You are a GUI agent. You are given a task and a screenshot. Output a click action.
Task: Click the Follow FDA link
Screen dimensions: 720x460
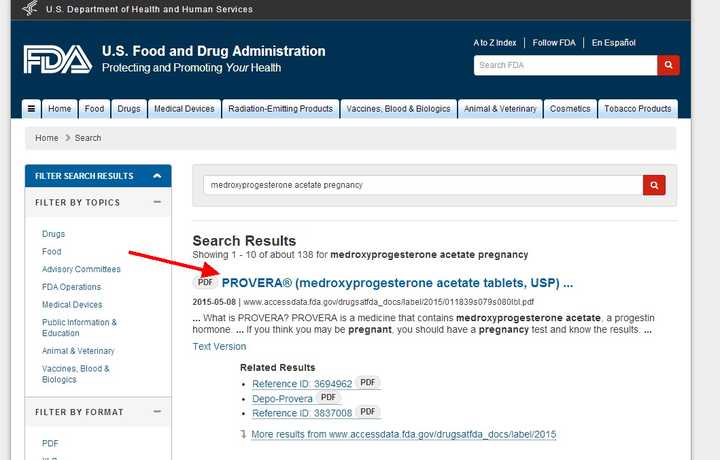(554, 43)
